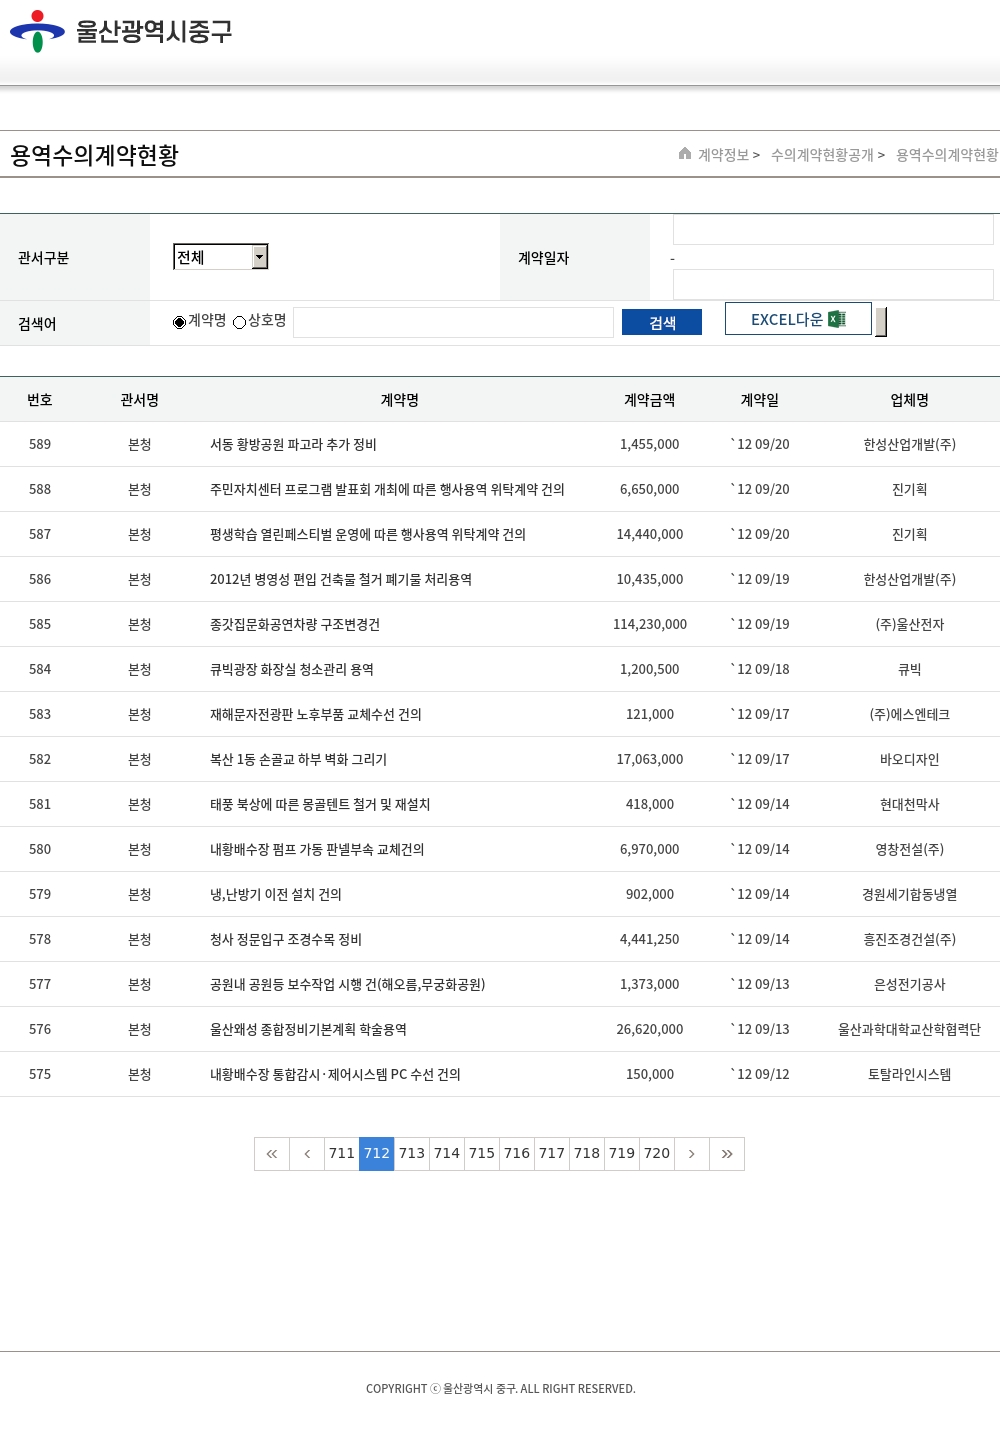This screenshot has height=1452, width=1000.
Task: Select the 상호명 radio button
Action: (240, 322)
